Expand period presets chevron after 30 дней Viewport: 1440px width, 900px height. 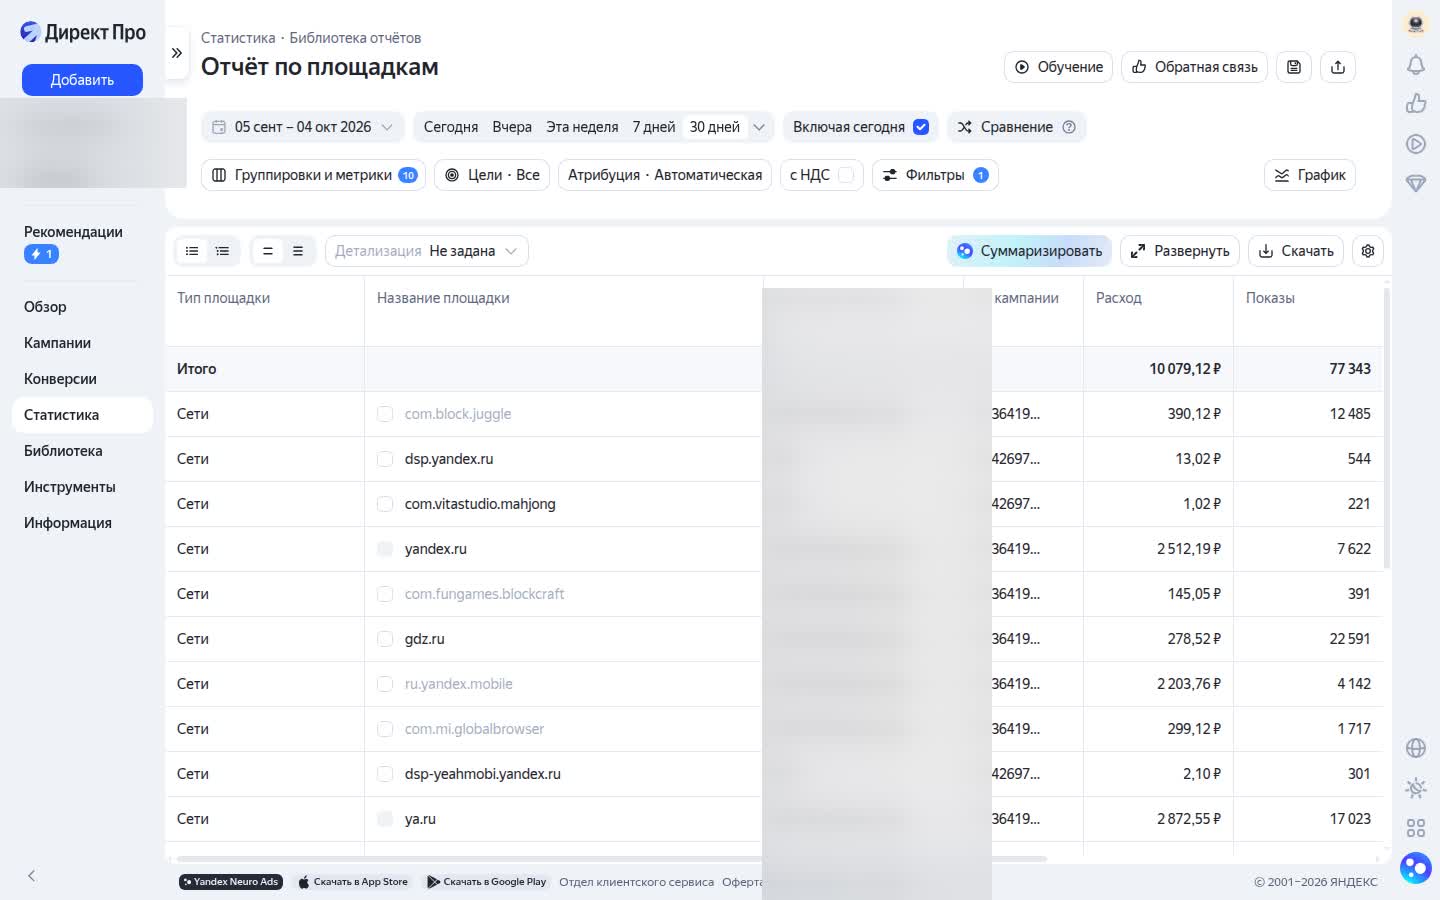tap(759, 127)
